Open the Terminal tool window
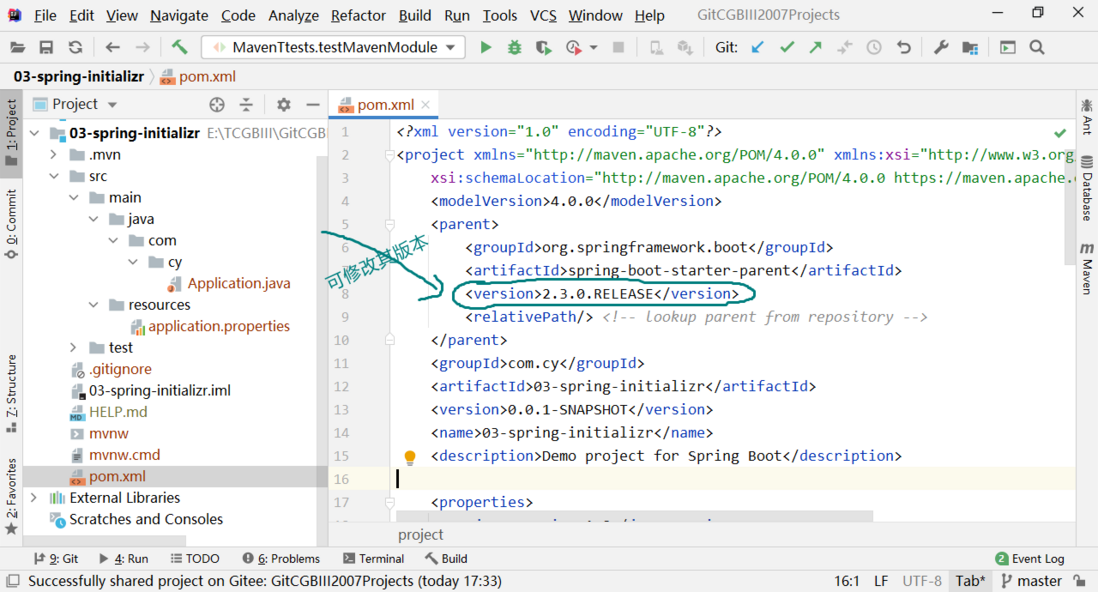Viewport: 1098px width, 592px height. [x=374, y=558]
